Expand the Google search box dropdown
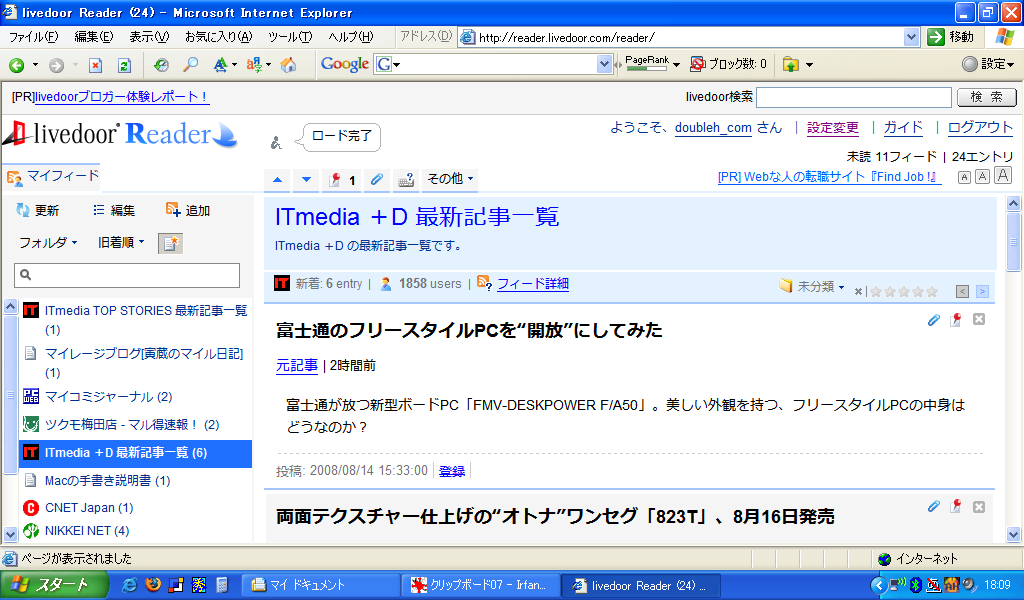Viewport: 1024px width, 600px height. (604, 64)
